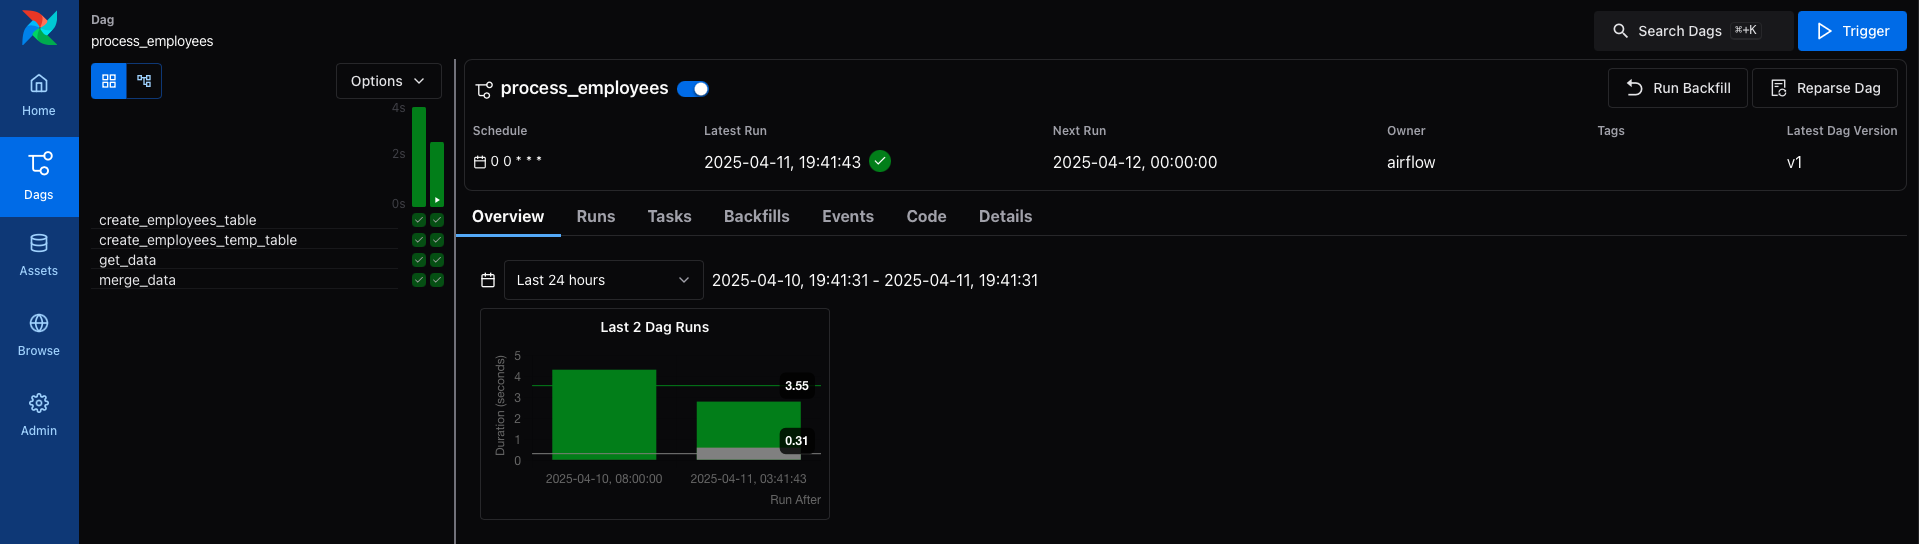The width and height of the screenshot is (1919, 544).
Task: Select the get_data task row
Action: [128, 260]
